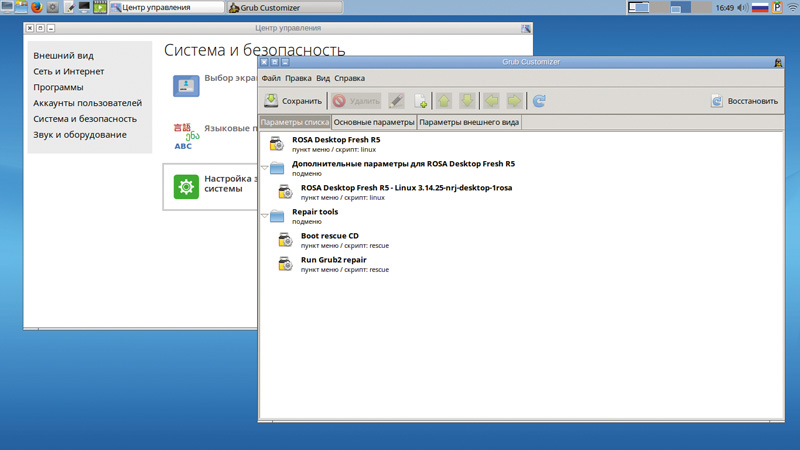
Task: Open Система и безопасность category
Action: click(85, 119)
